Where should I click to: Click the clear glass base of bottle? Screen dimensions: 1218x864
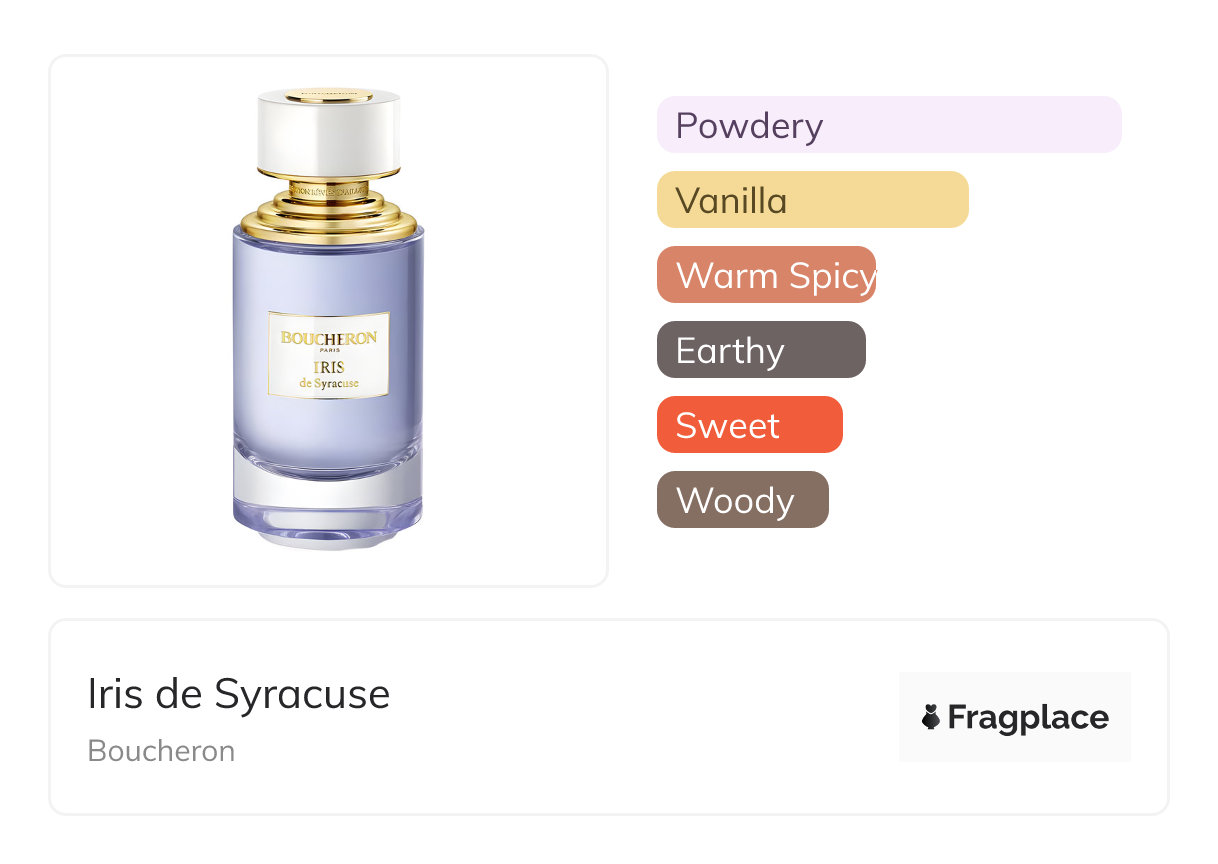[328, 500]
